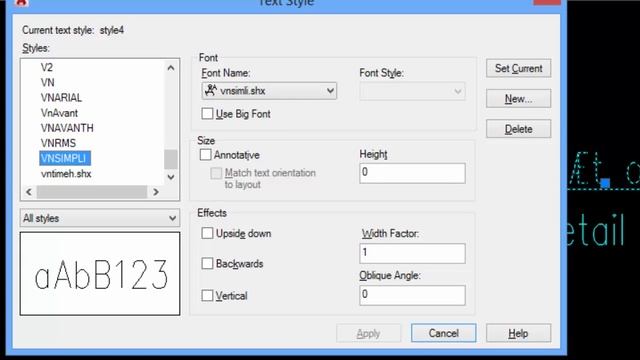Select the highlighted VNSIMPLI style

coord(65,158)
